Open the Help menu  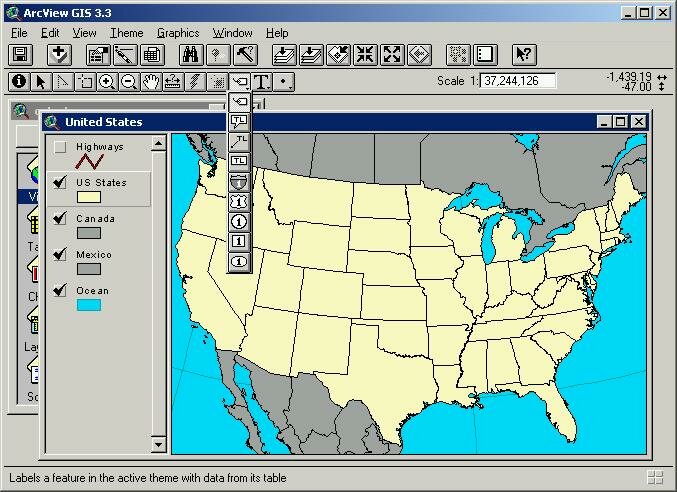pos(277,33)
